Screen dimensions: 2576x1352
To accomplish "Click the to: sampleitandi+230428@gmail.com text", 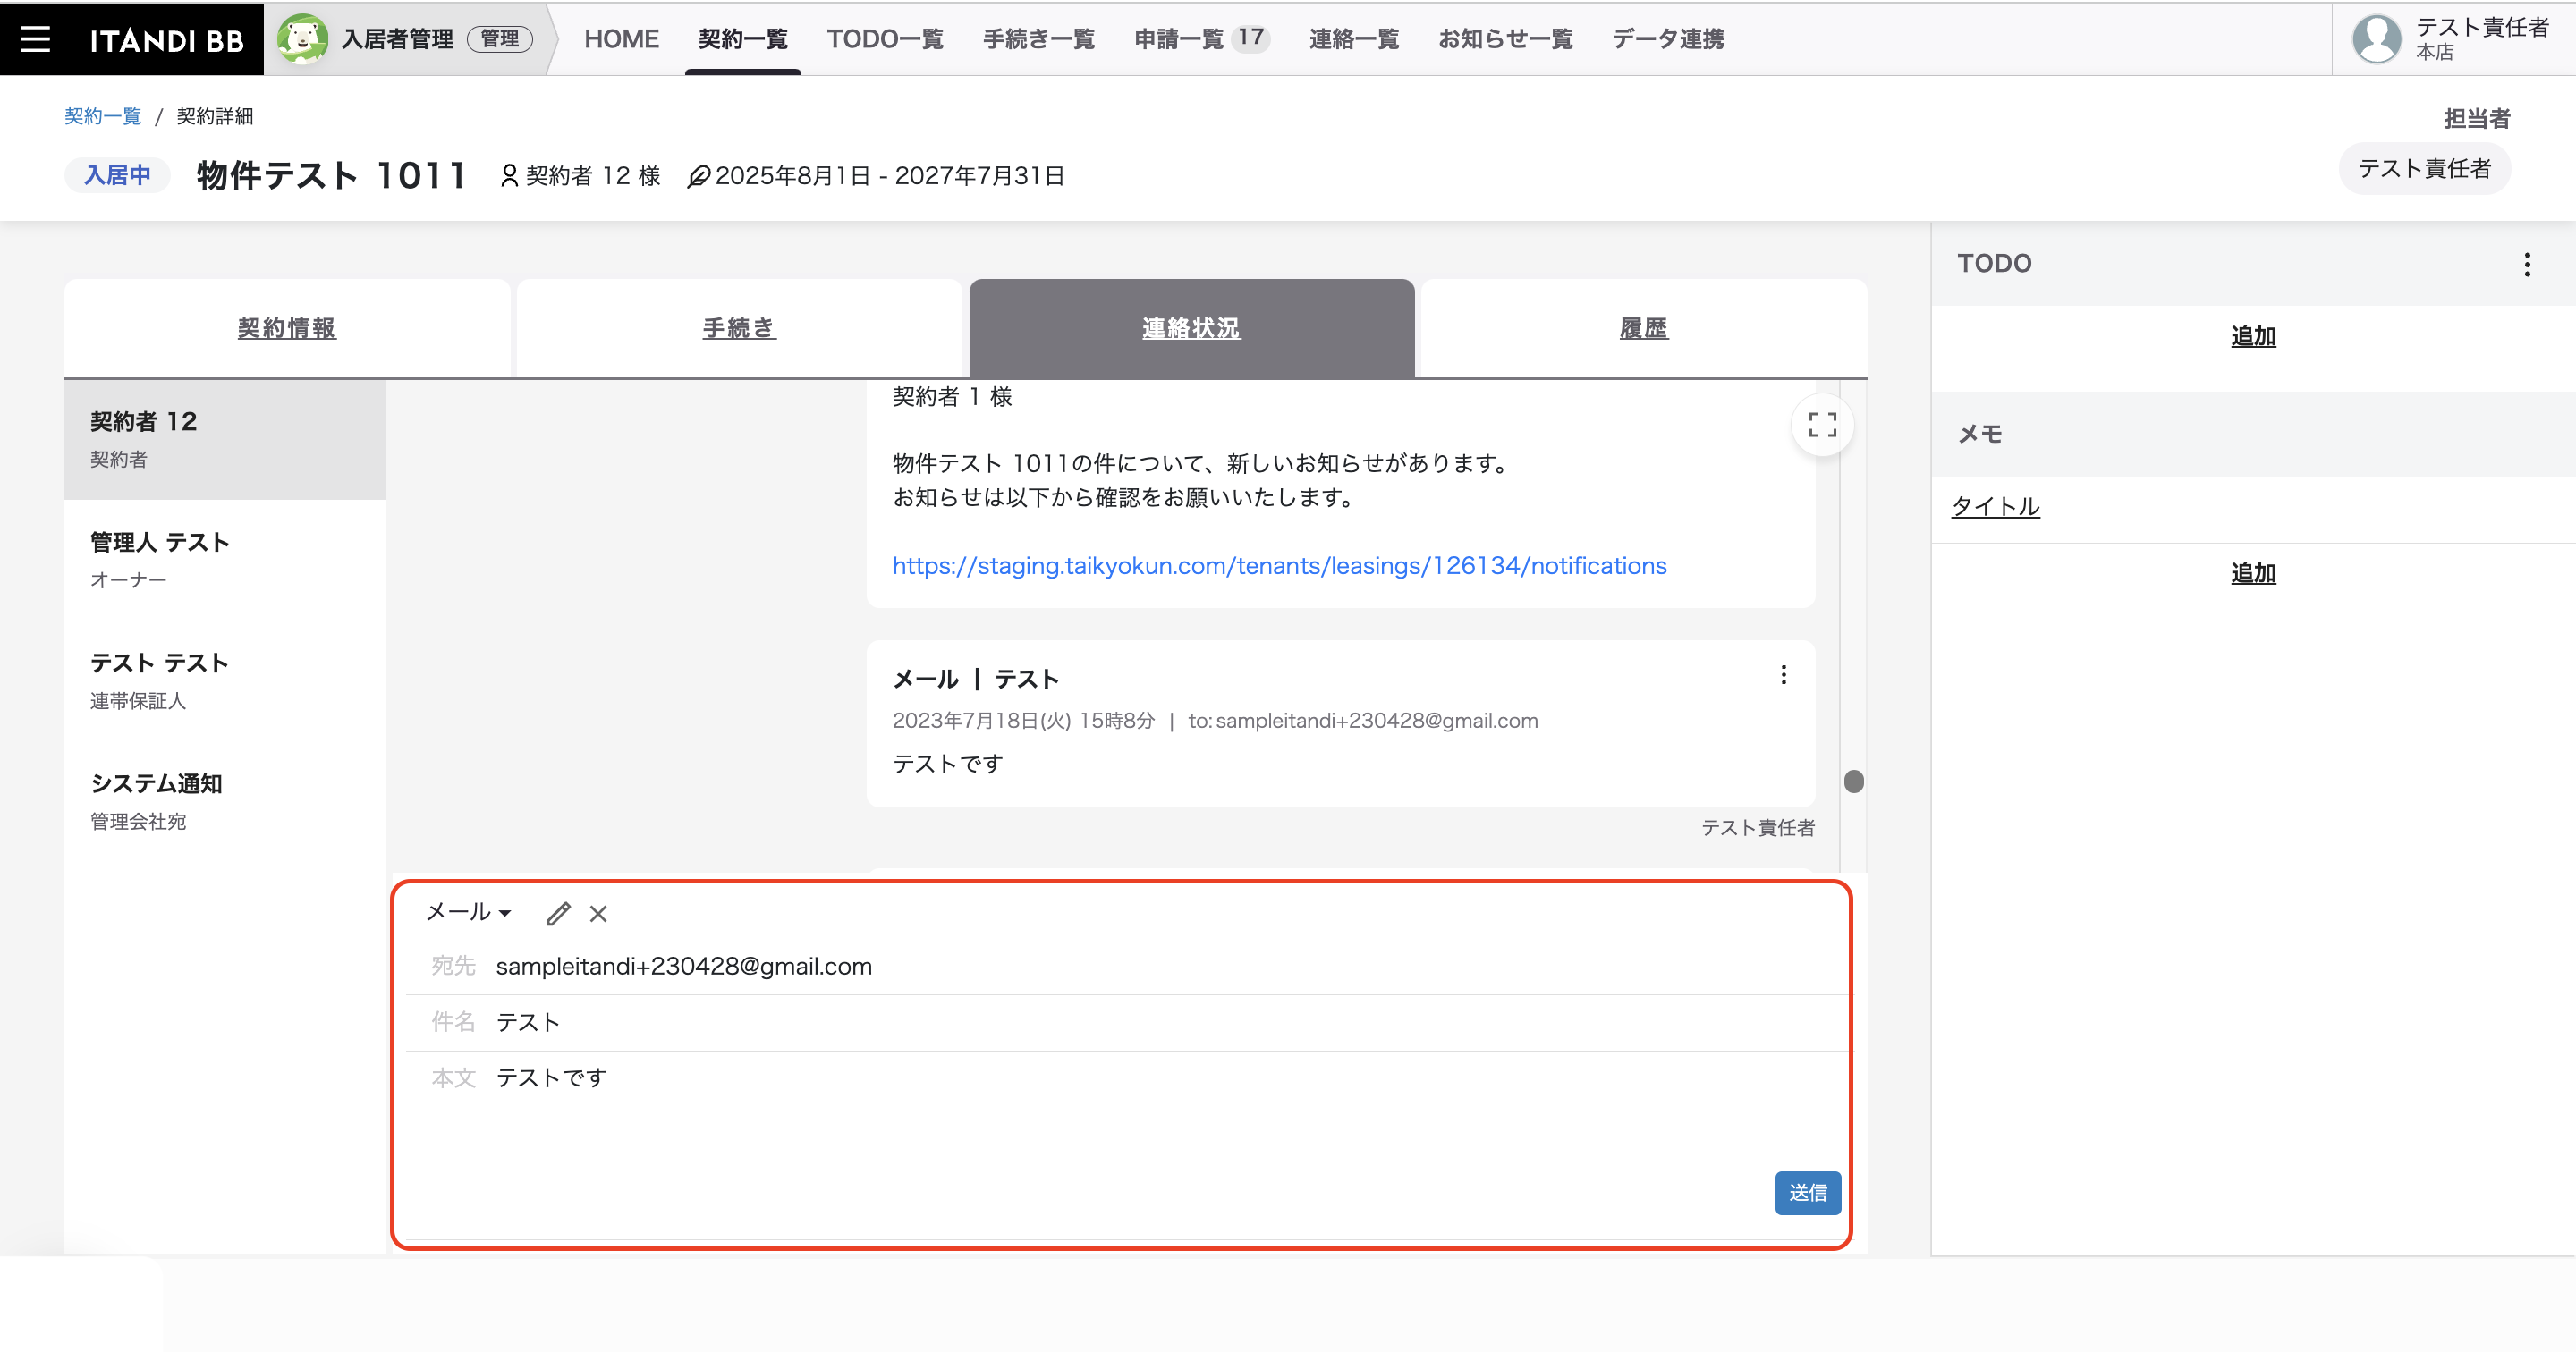I will point(1362,721).
